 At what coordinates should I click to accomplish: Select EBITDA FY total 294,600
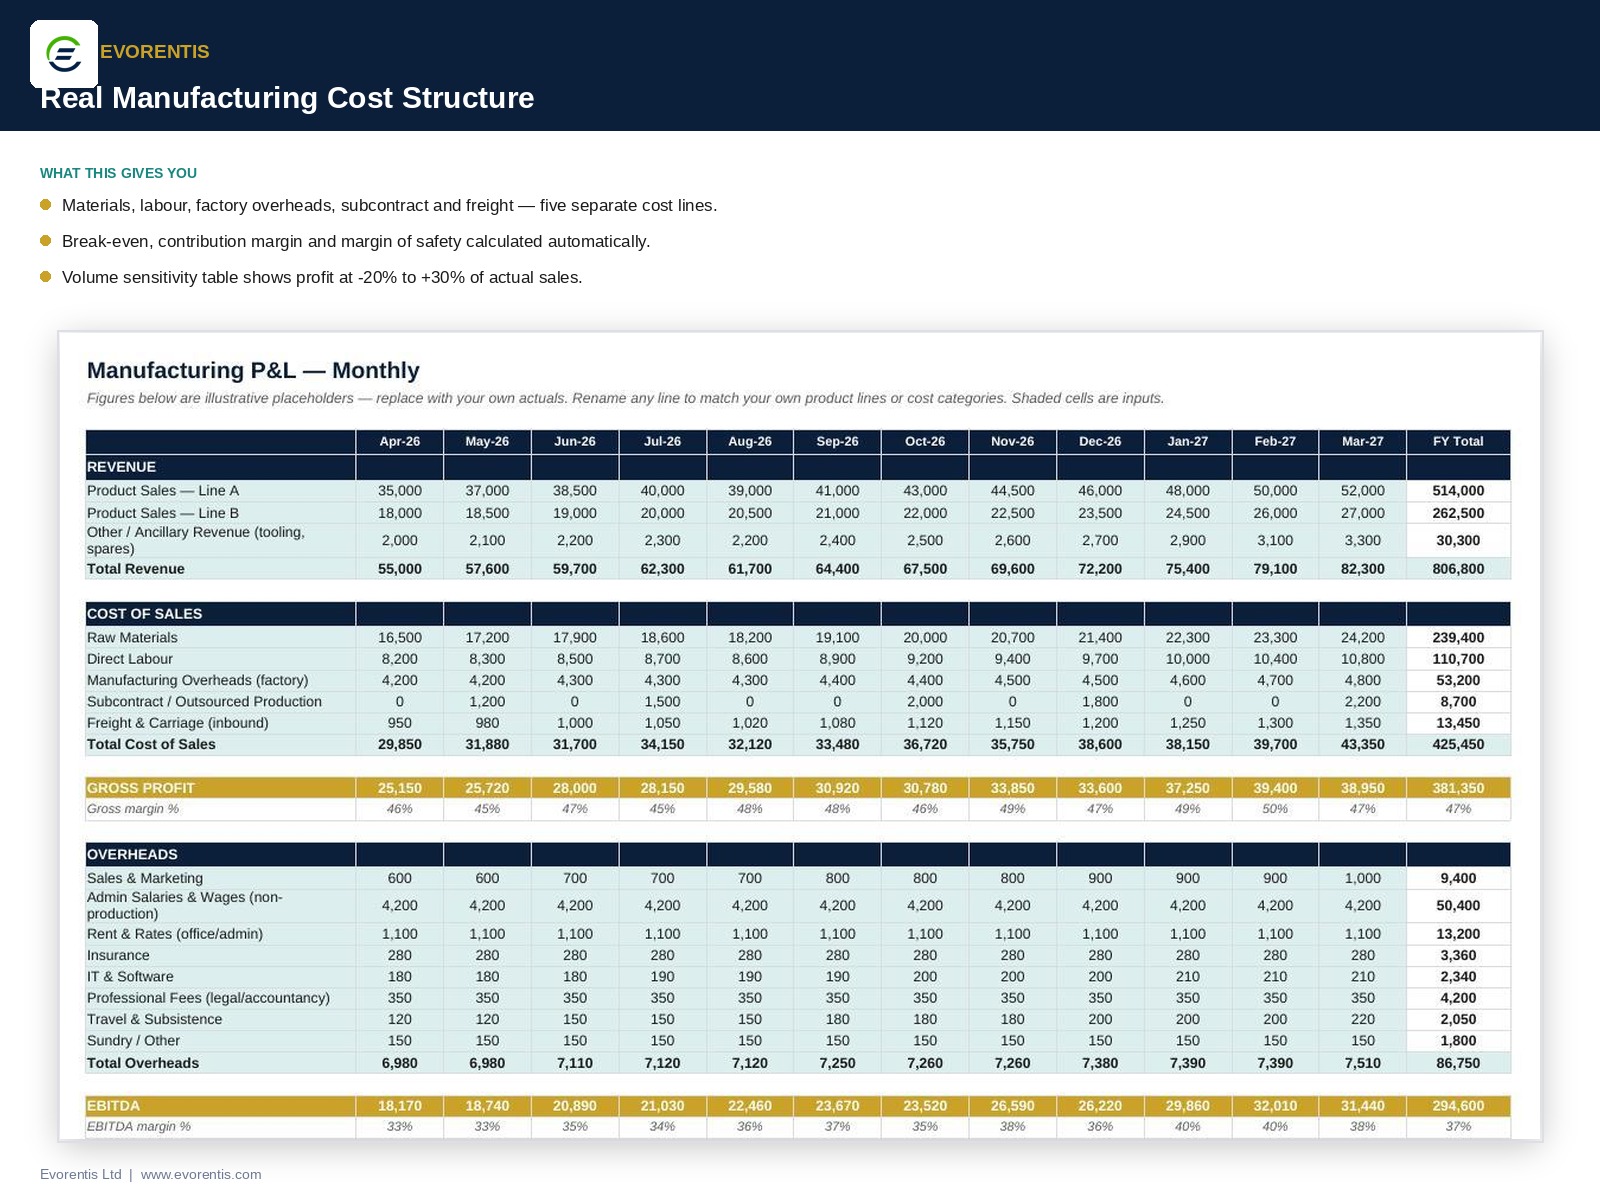point(1458,1106)
